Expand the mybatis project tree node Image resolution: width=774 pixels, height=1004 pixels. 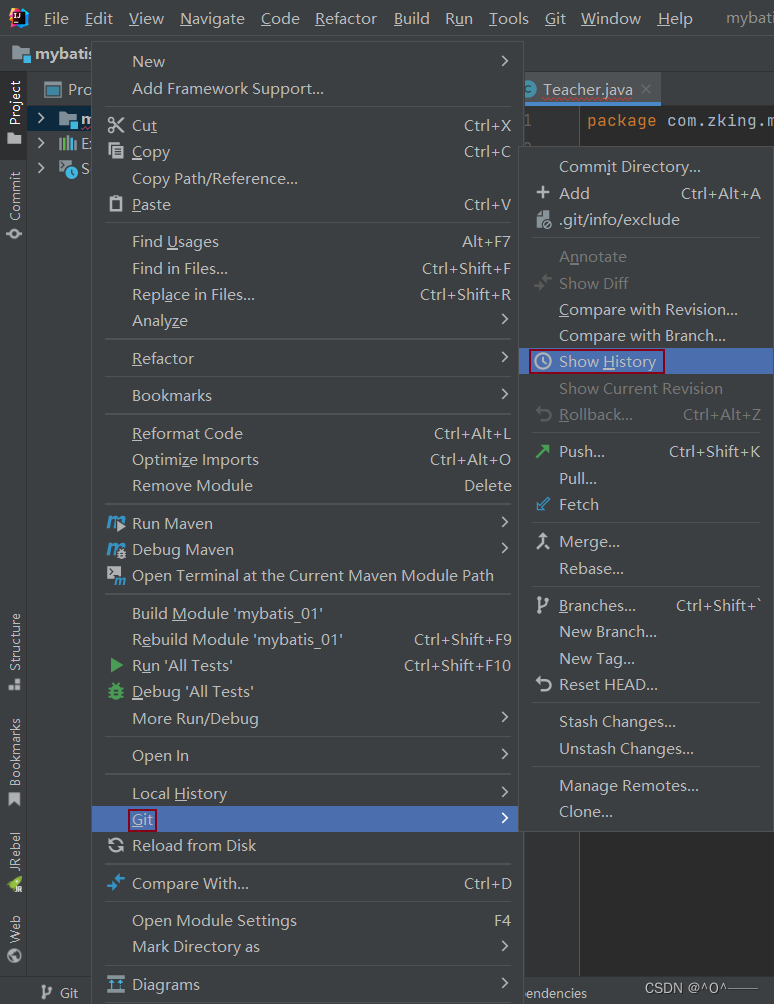coord(41,119)
